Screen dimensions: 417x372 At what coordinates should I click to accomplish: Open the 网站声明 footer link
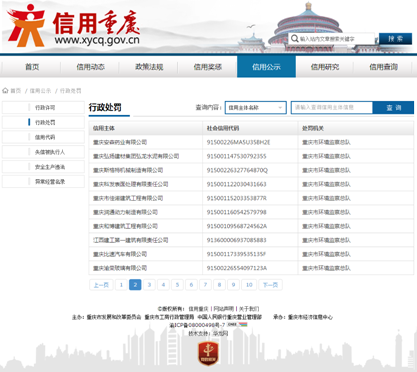click(224, 309)
